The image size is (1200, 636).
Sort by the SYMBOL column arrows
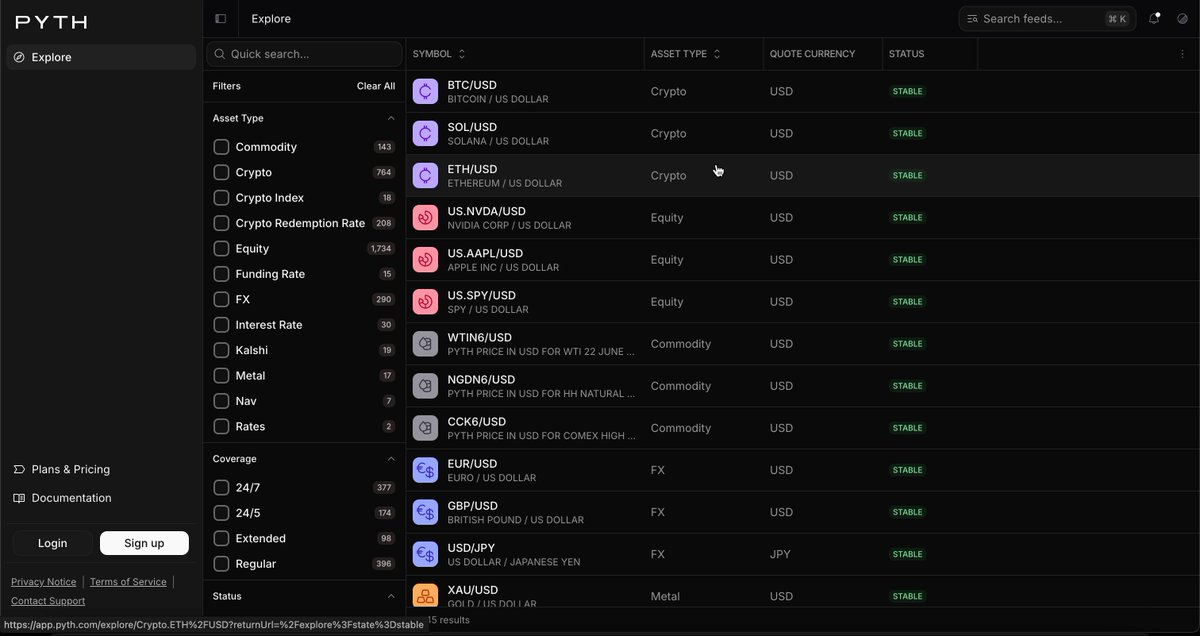click(x=462, y=54)
